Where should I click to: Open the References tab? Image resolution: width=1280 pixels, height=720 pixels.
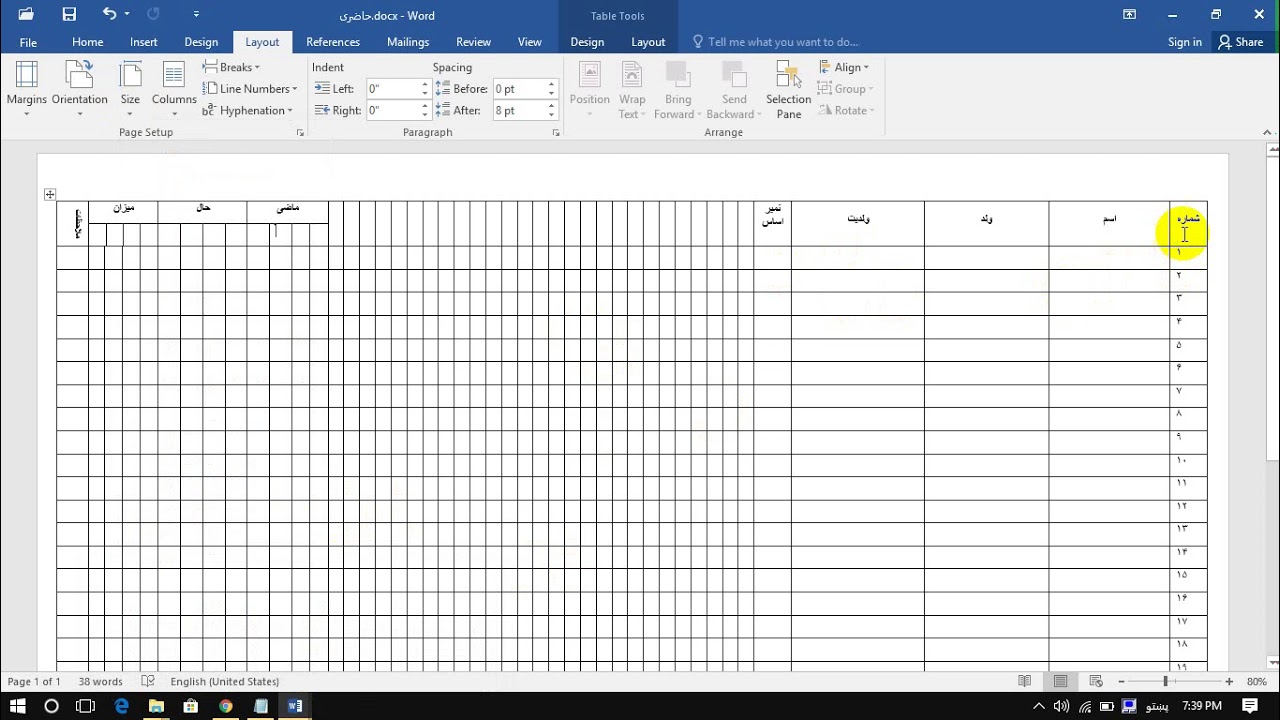(x=333, y=42)
